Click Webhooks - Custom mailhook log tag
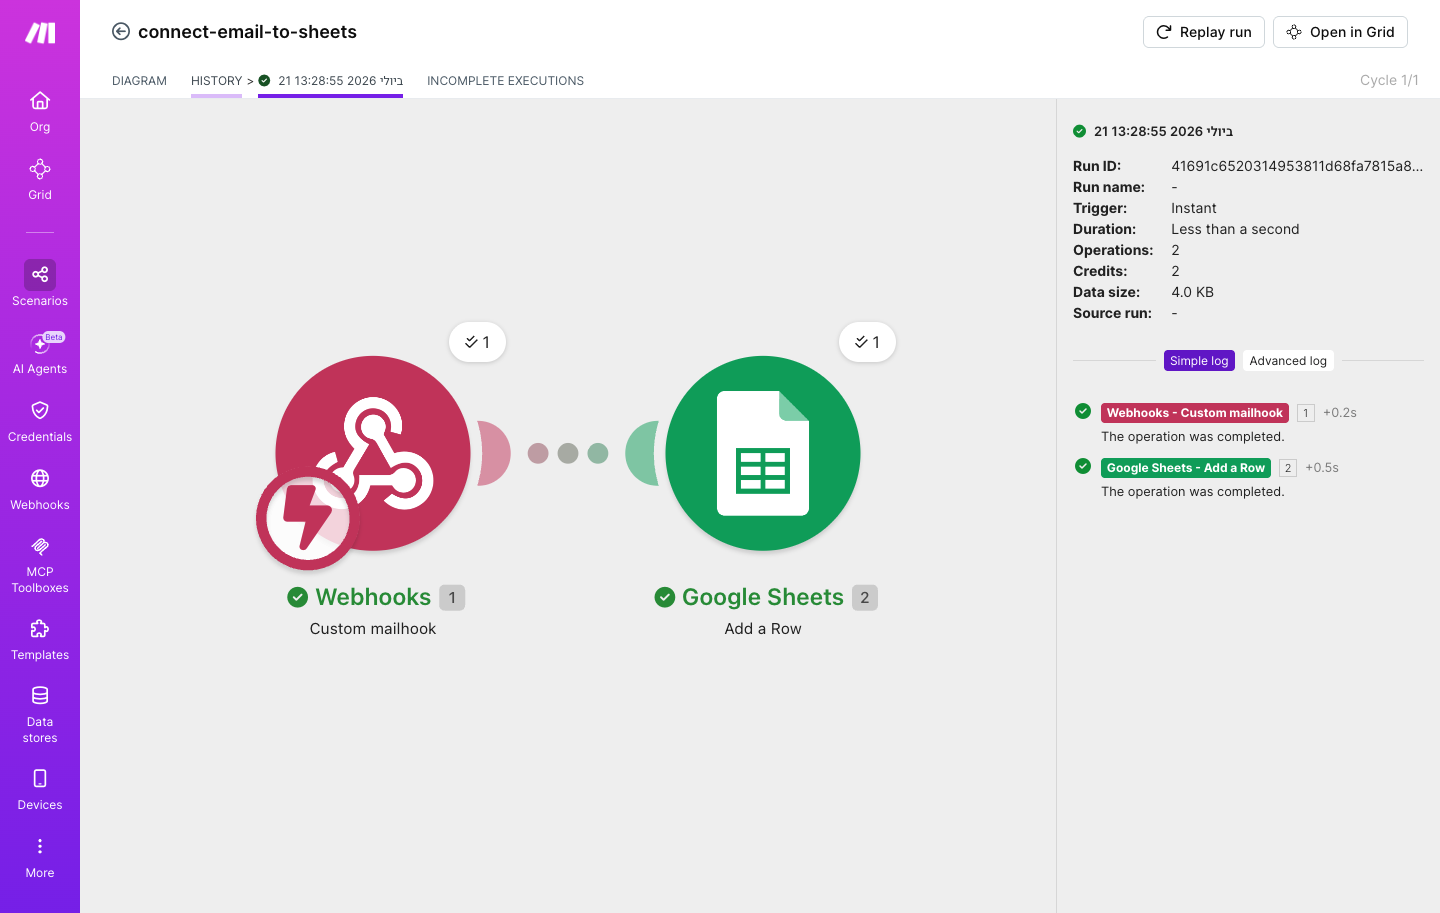Viewport: 1440px width, 913px height. (x=1194, y=413)
